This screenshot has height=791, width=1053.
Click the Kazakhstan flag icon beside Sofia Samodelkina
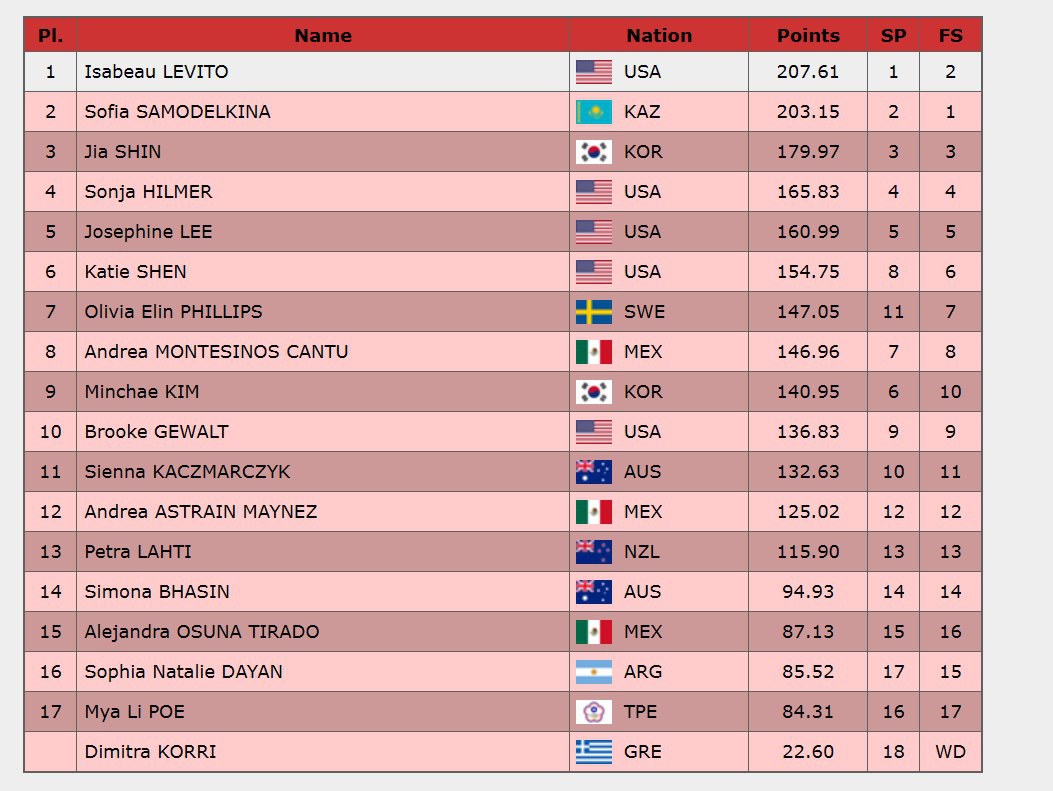point(593,112)
